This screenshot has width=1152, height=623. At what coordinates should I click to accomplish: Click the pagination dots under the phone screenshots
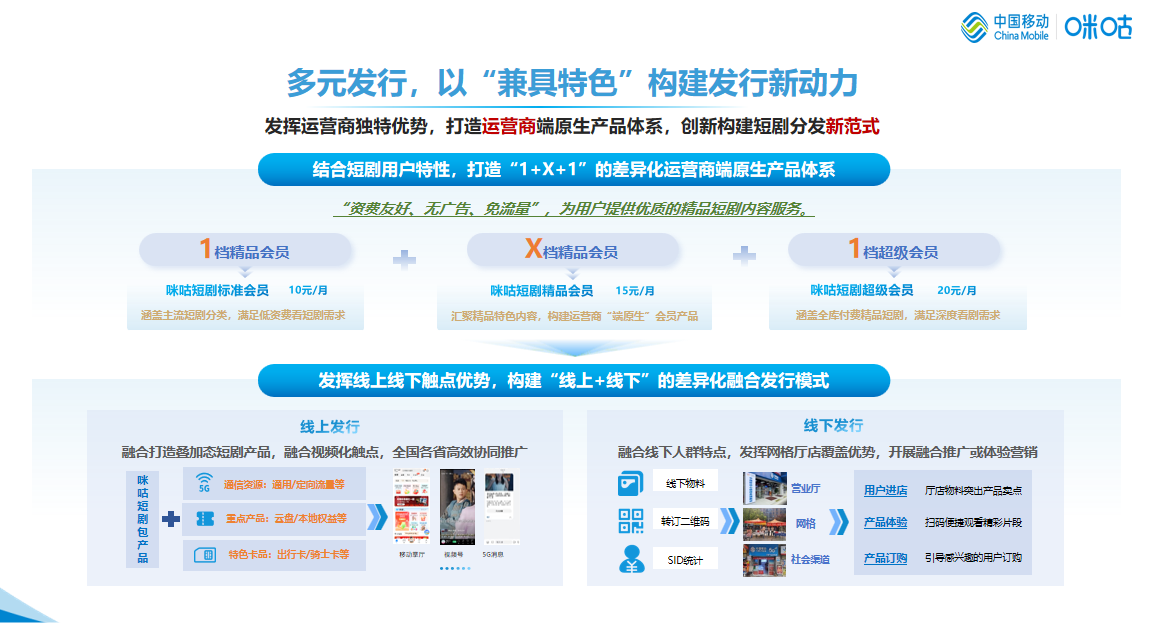tap(455, 568)
